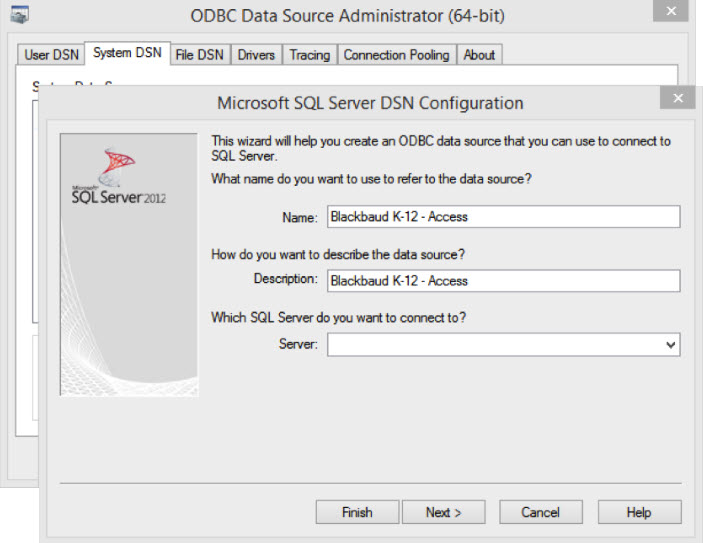Expand the Server dropdown arrow
The width and height of the screenshot is (703, 543).
pyautogui.click(x=671, y=345)
